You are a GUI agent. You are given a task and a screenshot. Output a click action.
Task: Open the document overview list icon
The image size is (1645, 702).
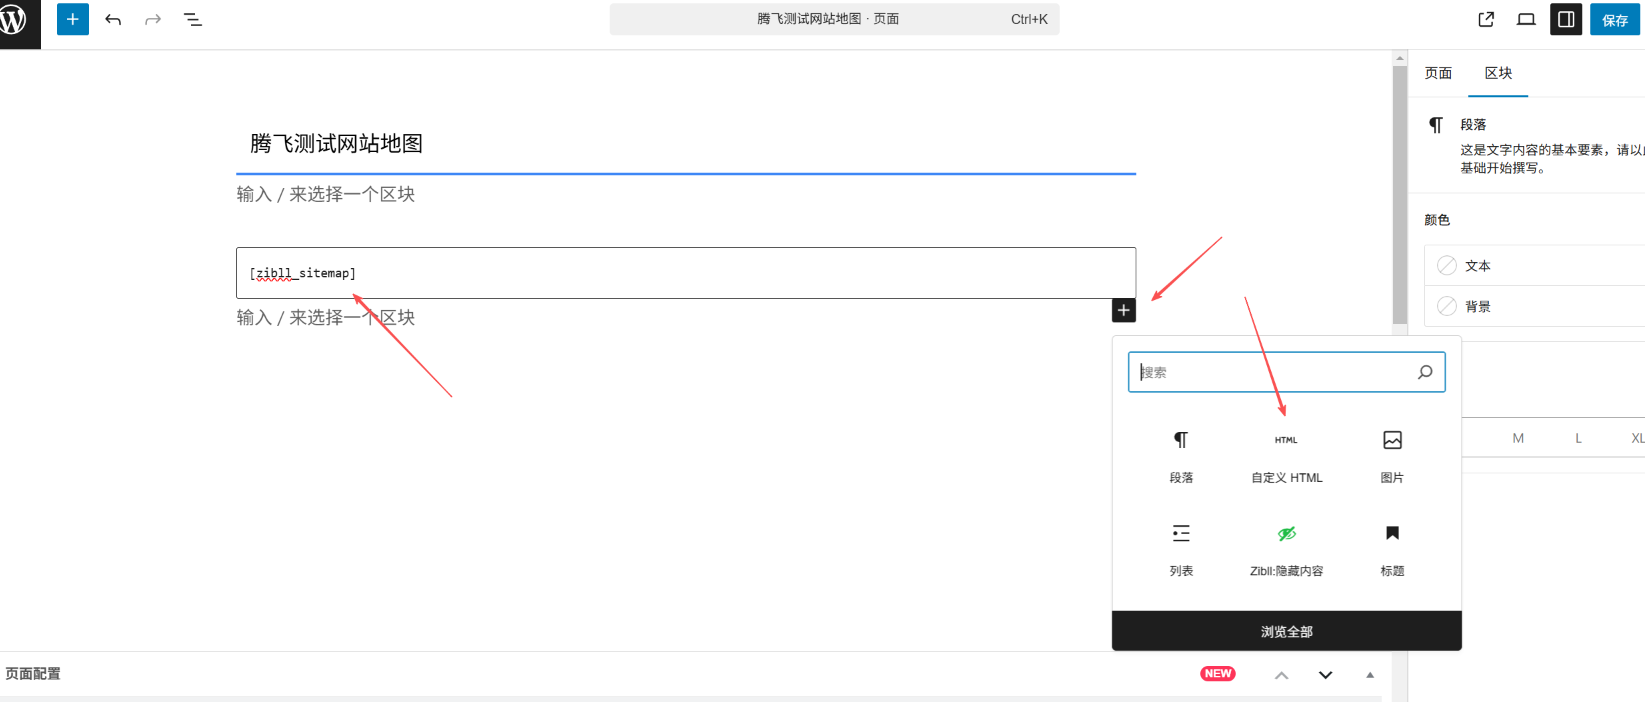[x=193, y=19]
